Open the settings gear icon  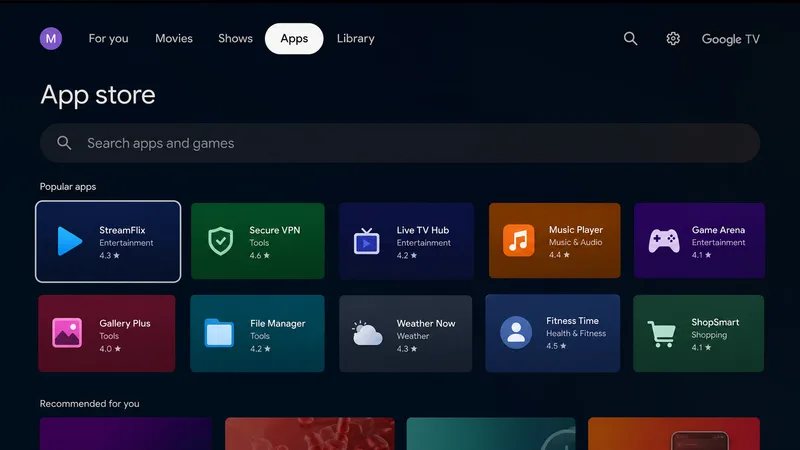coord(673,39)
